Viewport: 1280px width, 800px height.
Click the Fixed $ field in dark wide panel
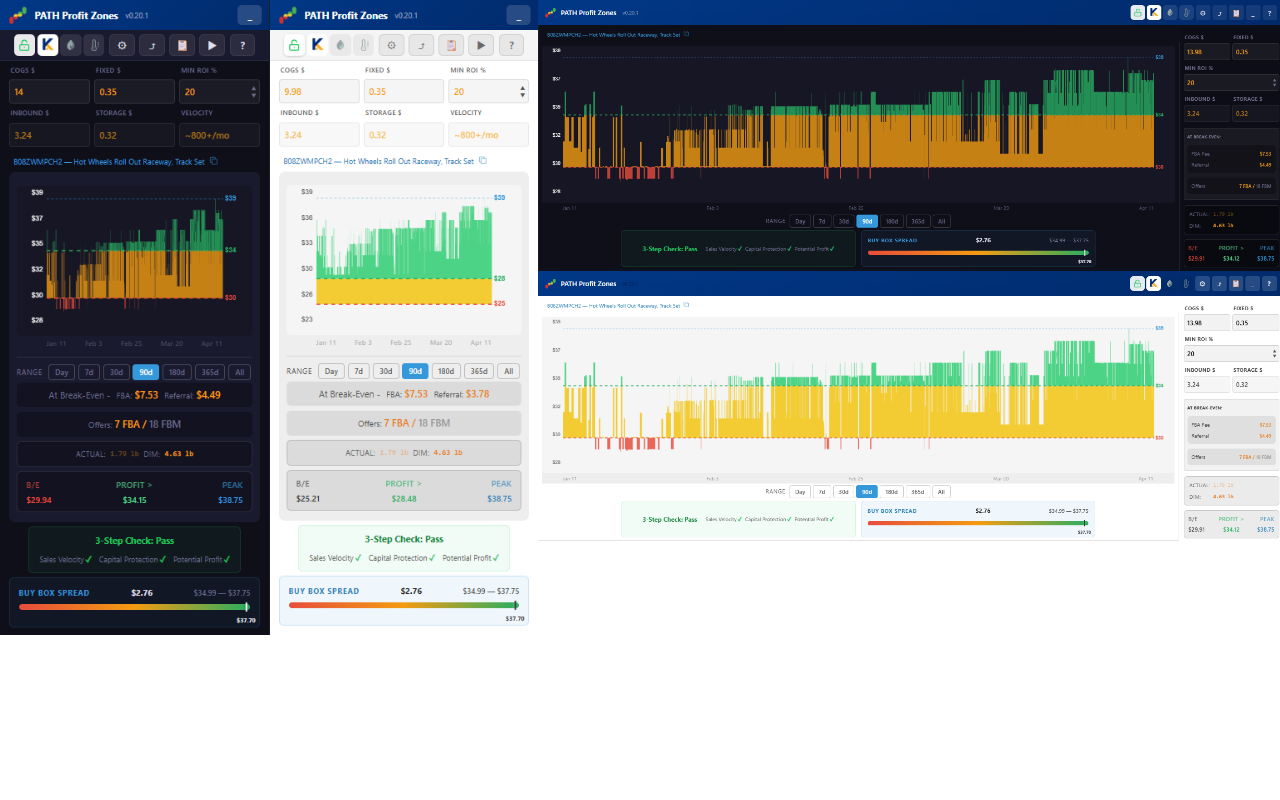(x=1256, y=51)
